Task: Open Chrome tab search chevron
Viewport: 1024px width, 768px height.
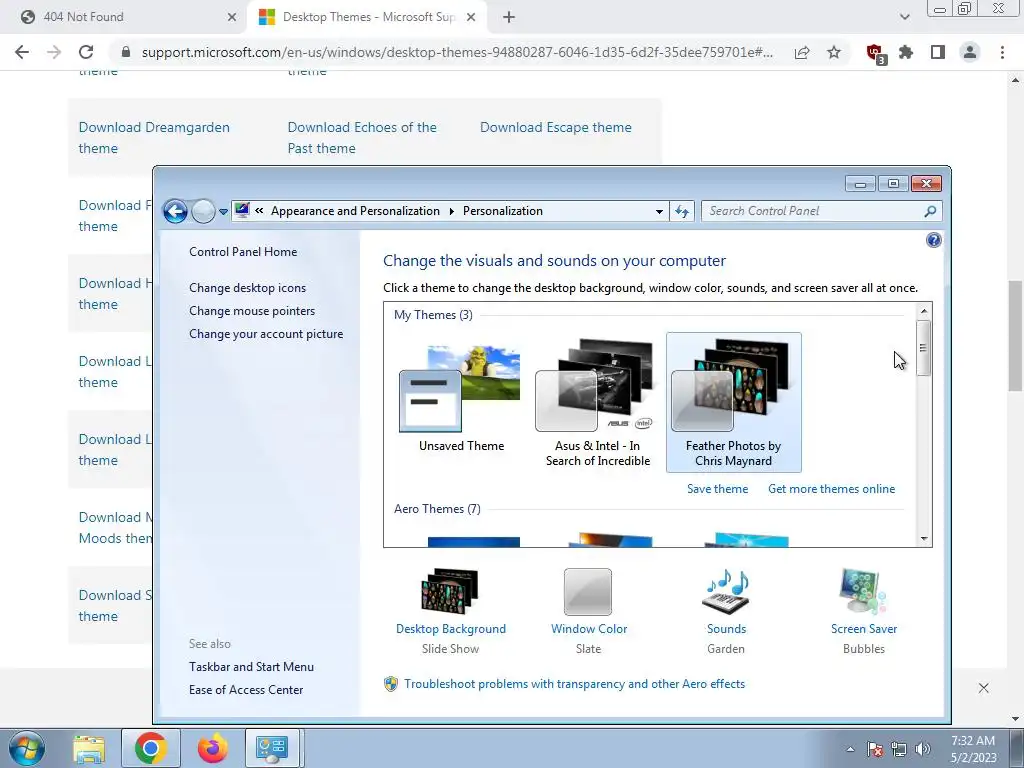Action: tap(904, 17)
